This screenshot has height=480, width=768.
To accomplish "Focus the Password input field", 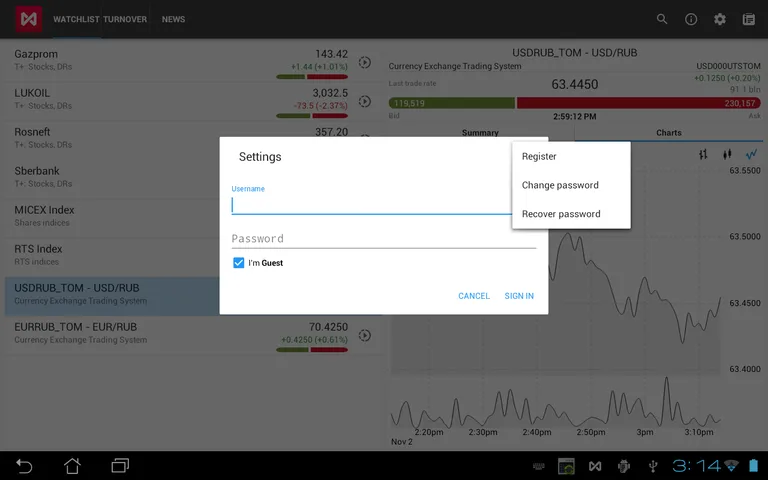I will coord(384,239).
